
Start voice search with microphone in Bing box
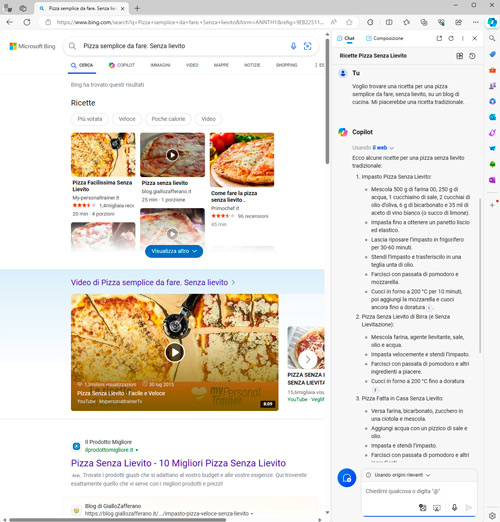point(293,46)
